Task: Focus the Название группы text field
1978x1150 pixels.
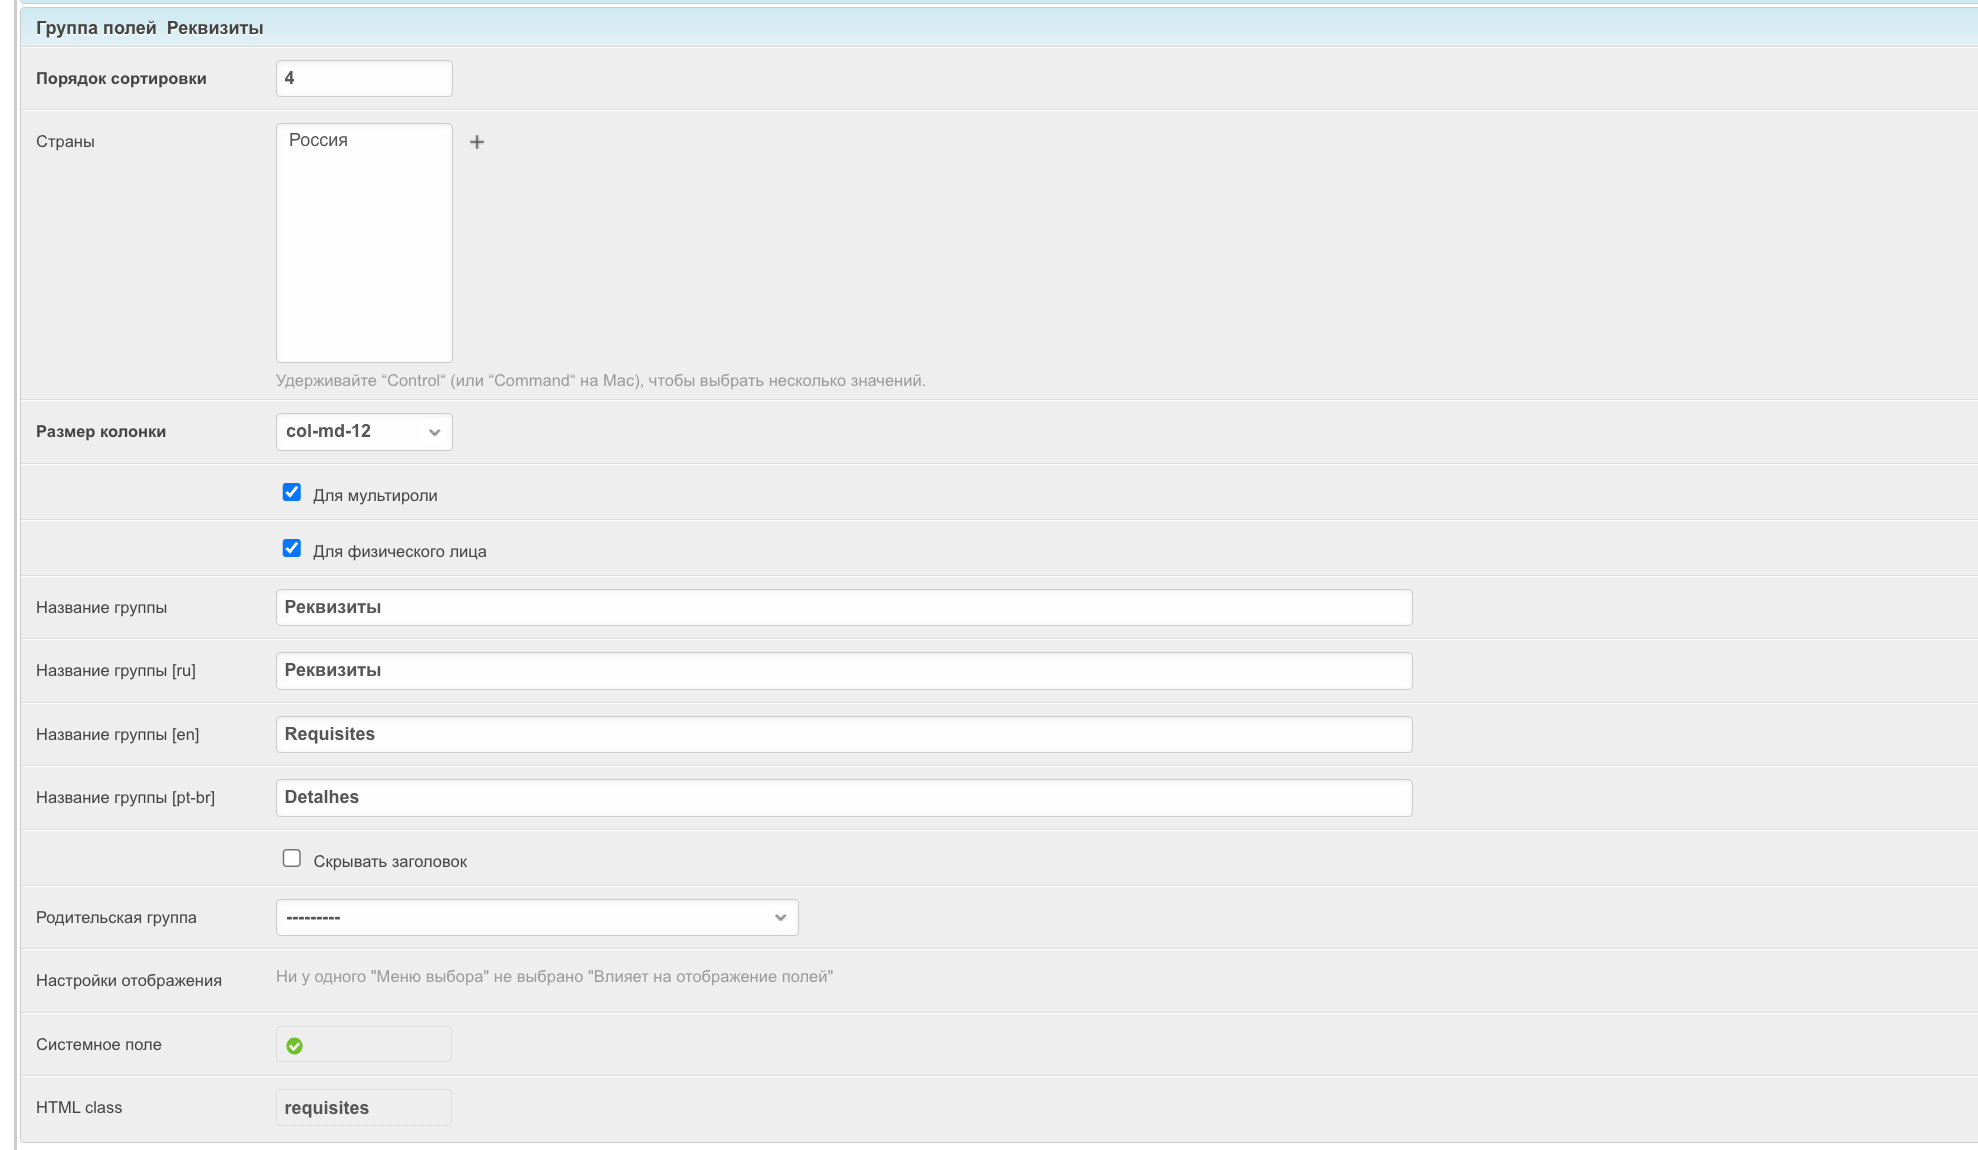Action: [843, 607]
